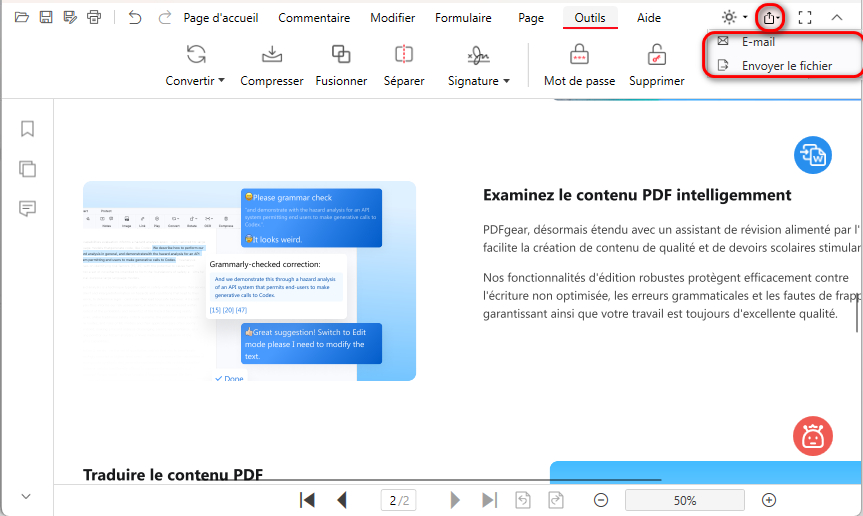Click the page number field showing 2

(398, 500)
